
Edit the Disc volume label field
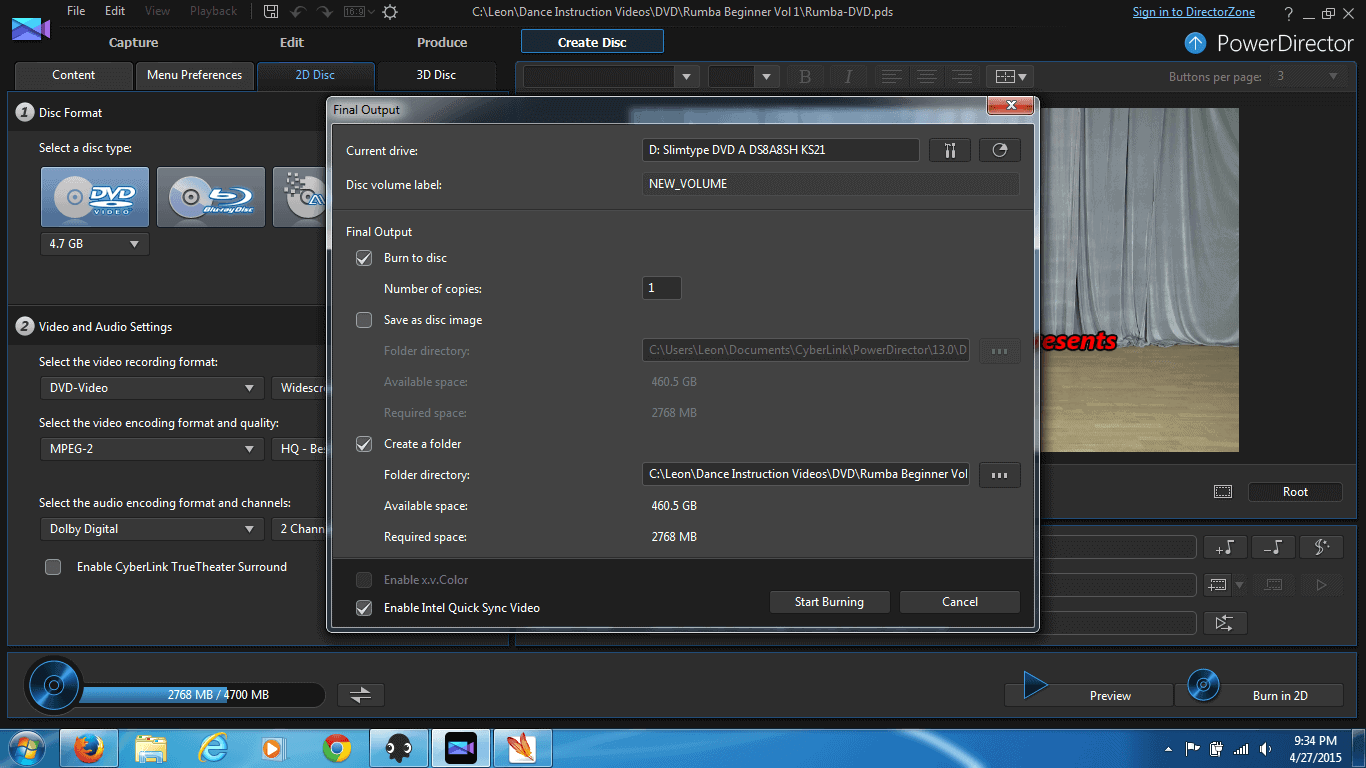[830, 184]
